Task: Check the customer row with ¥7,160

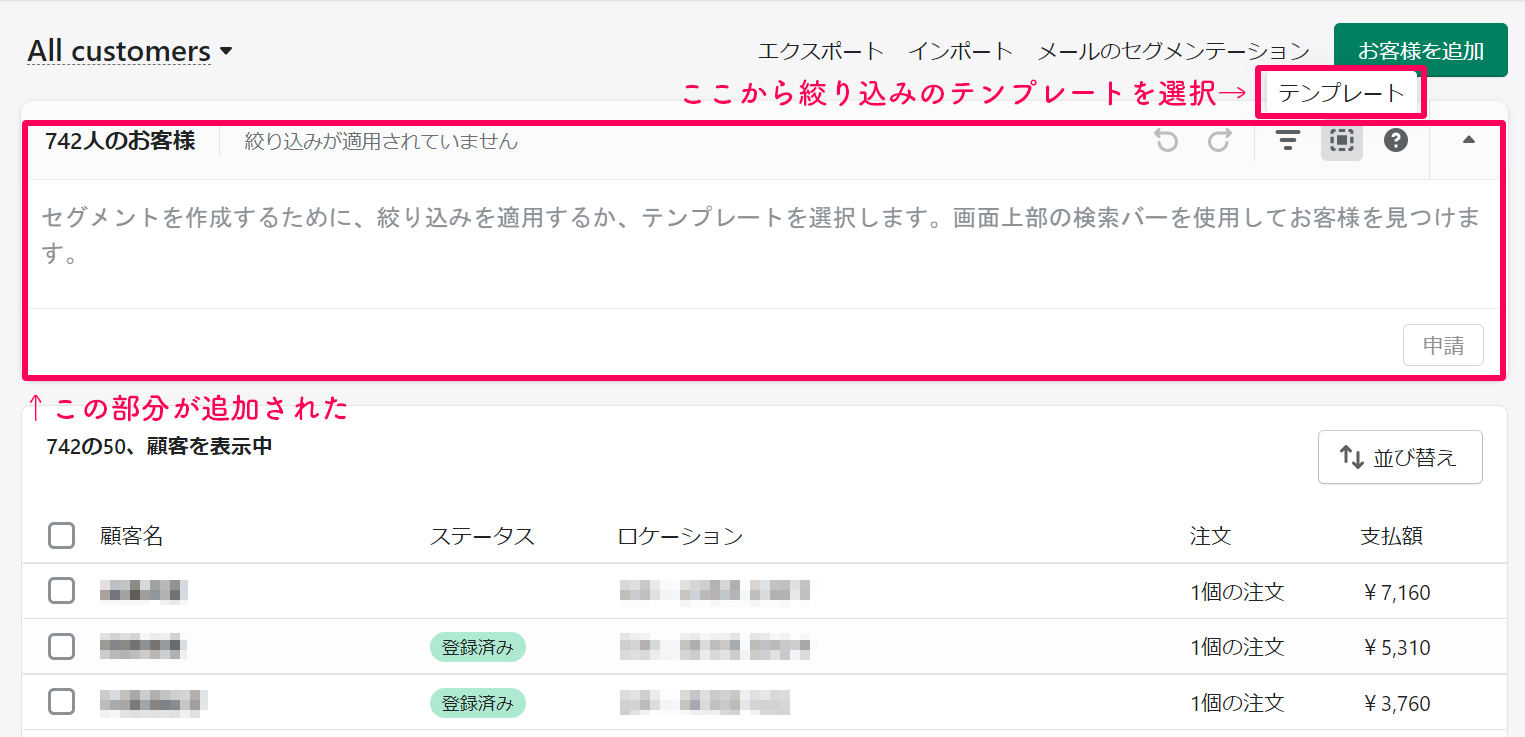Action: tap(62, 591)
